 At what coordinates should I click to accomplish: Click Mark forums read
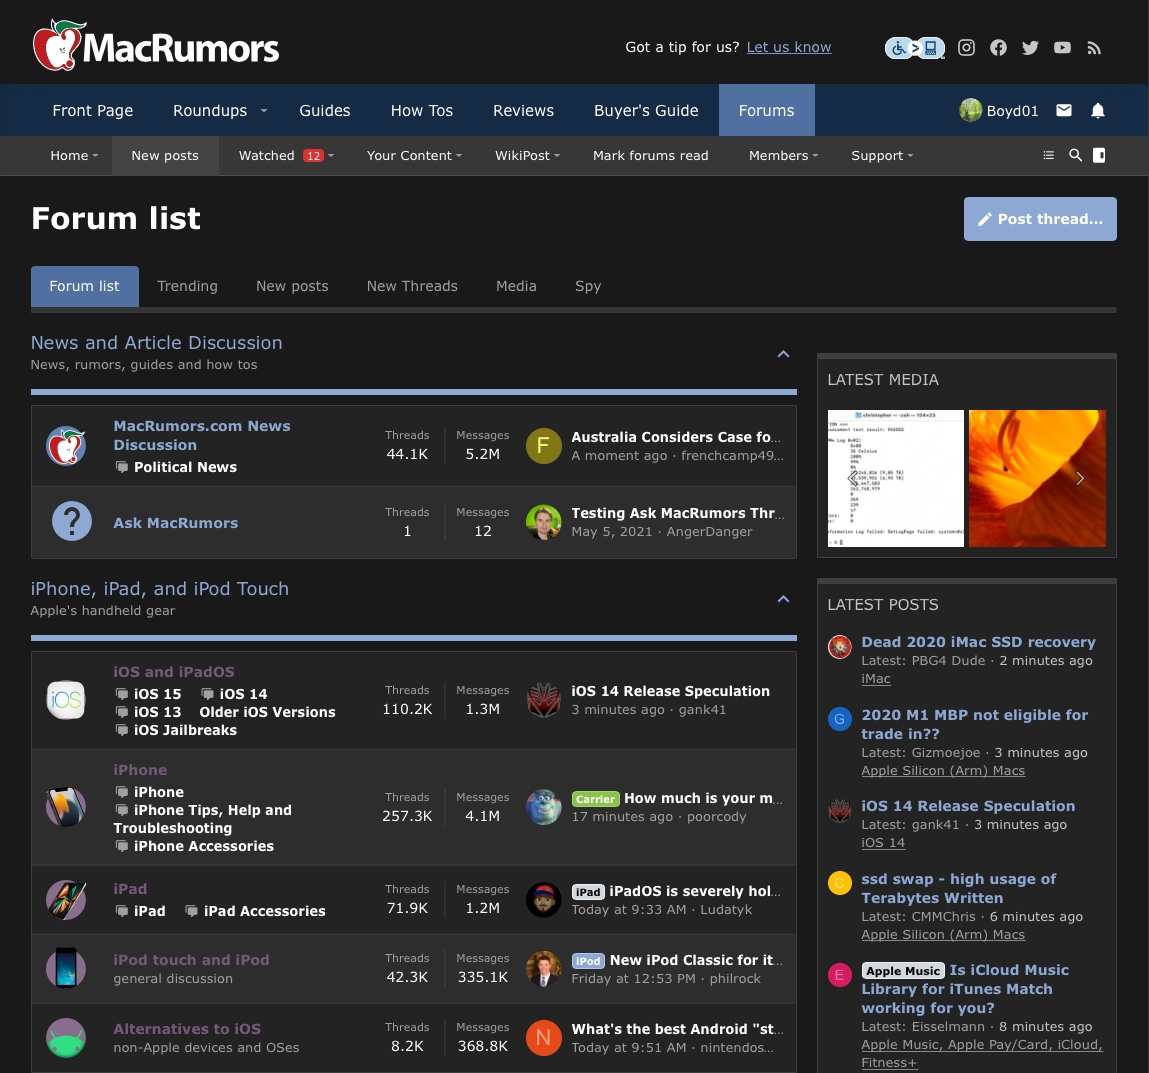pos(650,155)
